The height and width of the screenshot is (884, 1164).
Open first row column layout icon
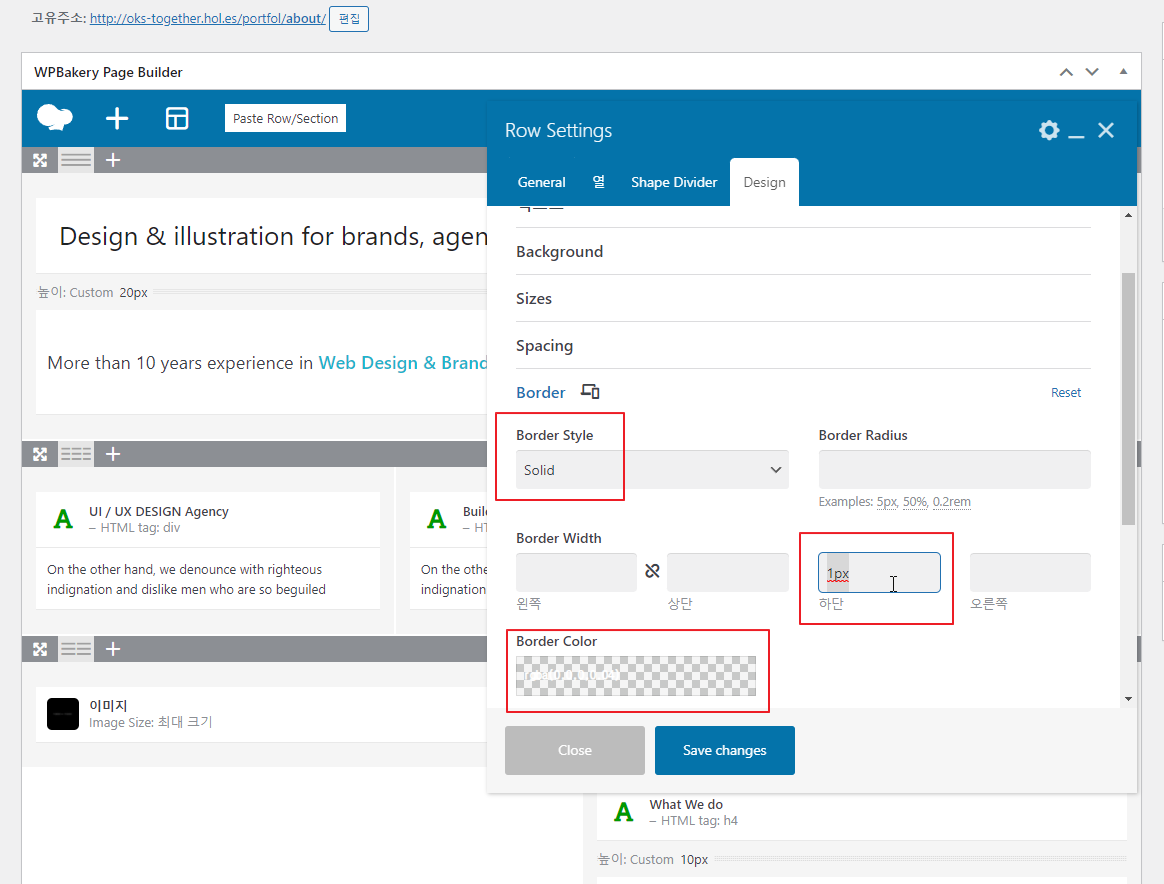pyautogui.click(x=76, y=160)
